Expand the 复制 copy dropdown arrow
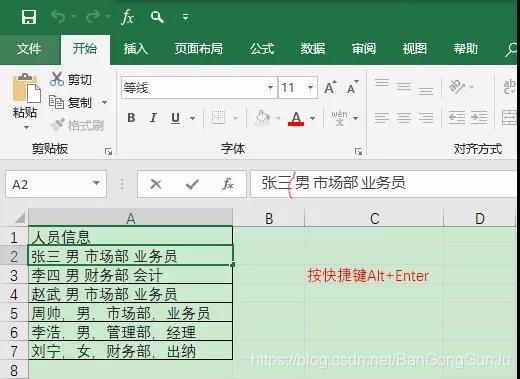 [x=104, y=102]
